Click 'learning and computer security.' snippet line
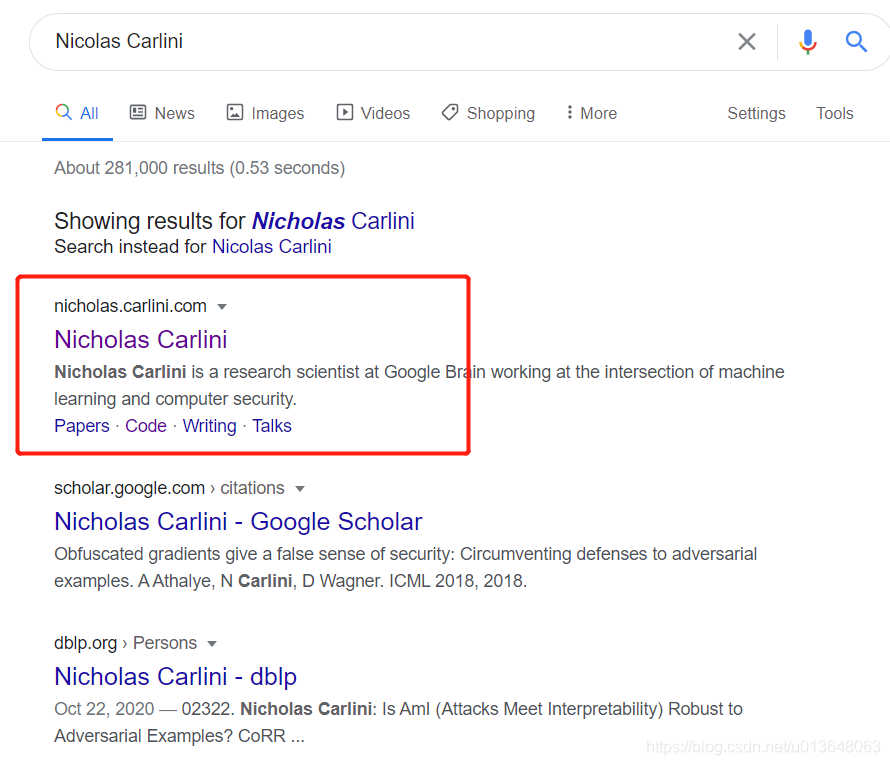 pos(175,399)
